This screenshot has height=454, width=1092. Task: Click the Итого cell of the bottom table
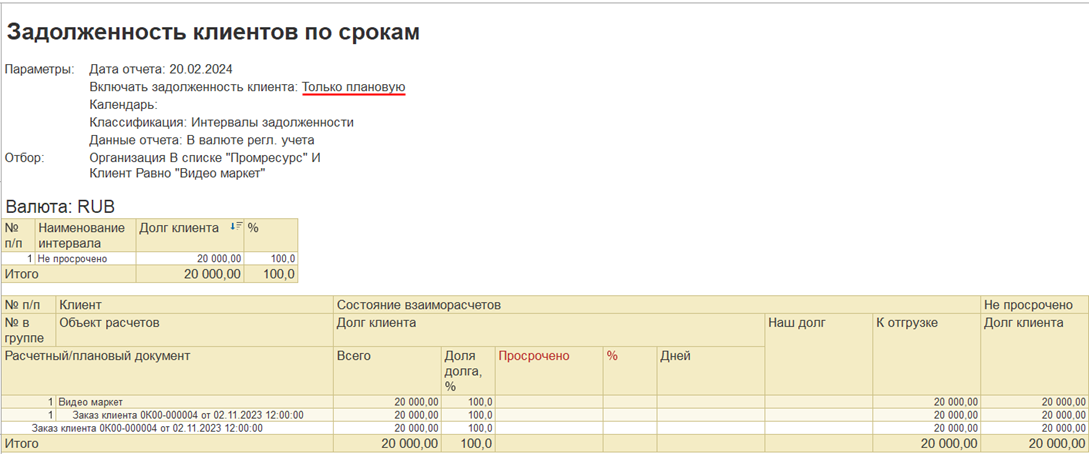(167, 444)
